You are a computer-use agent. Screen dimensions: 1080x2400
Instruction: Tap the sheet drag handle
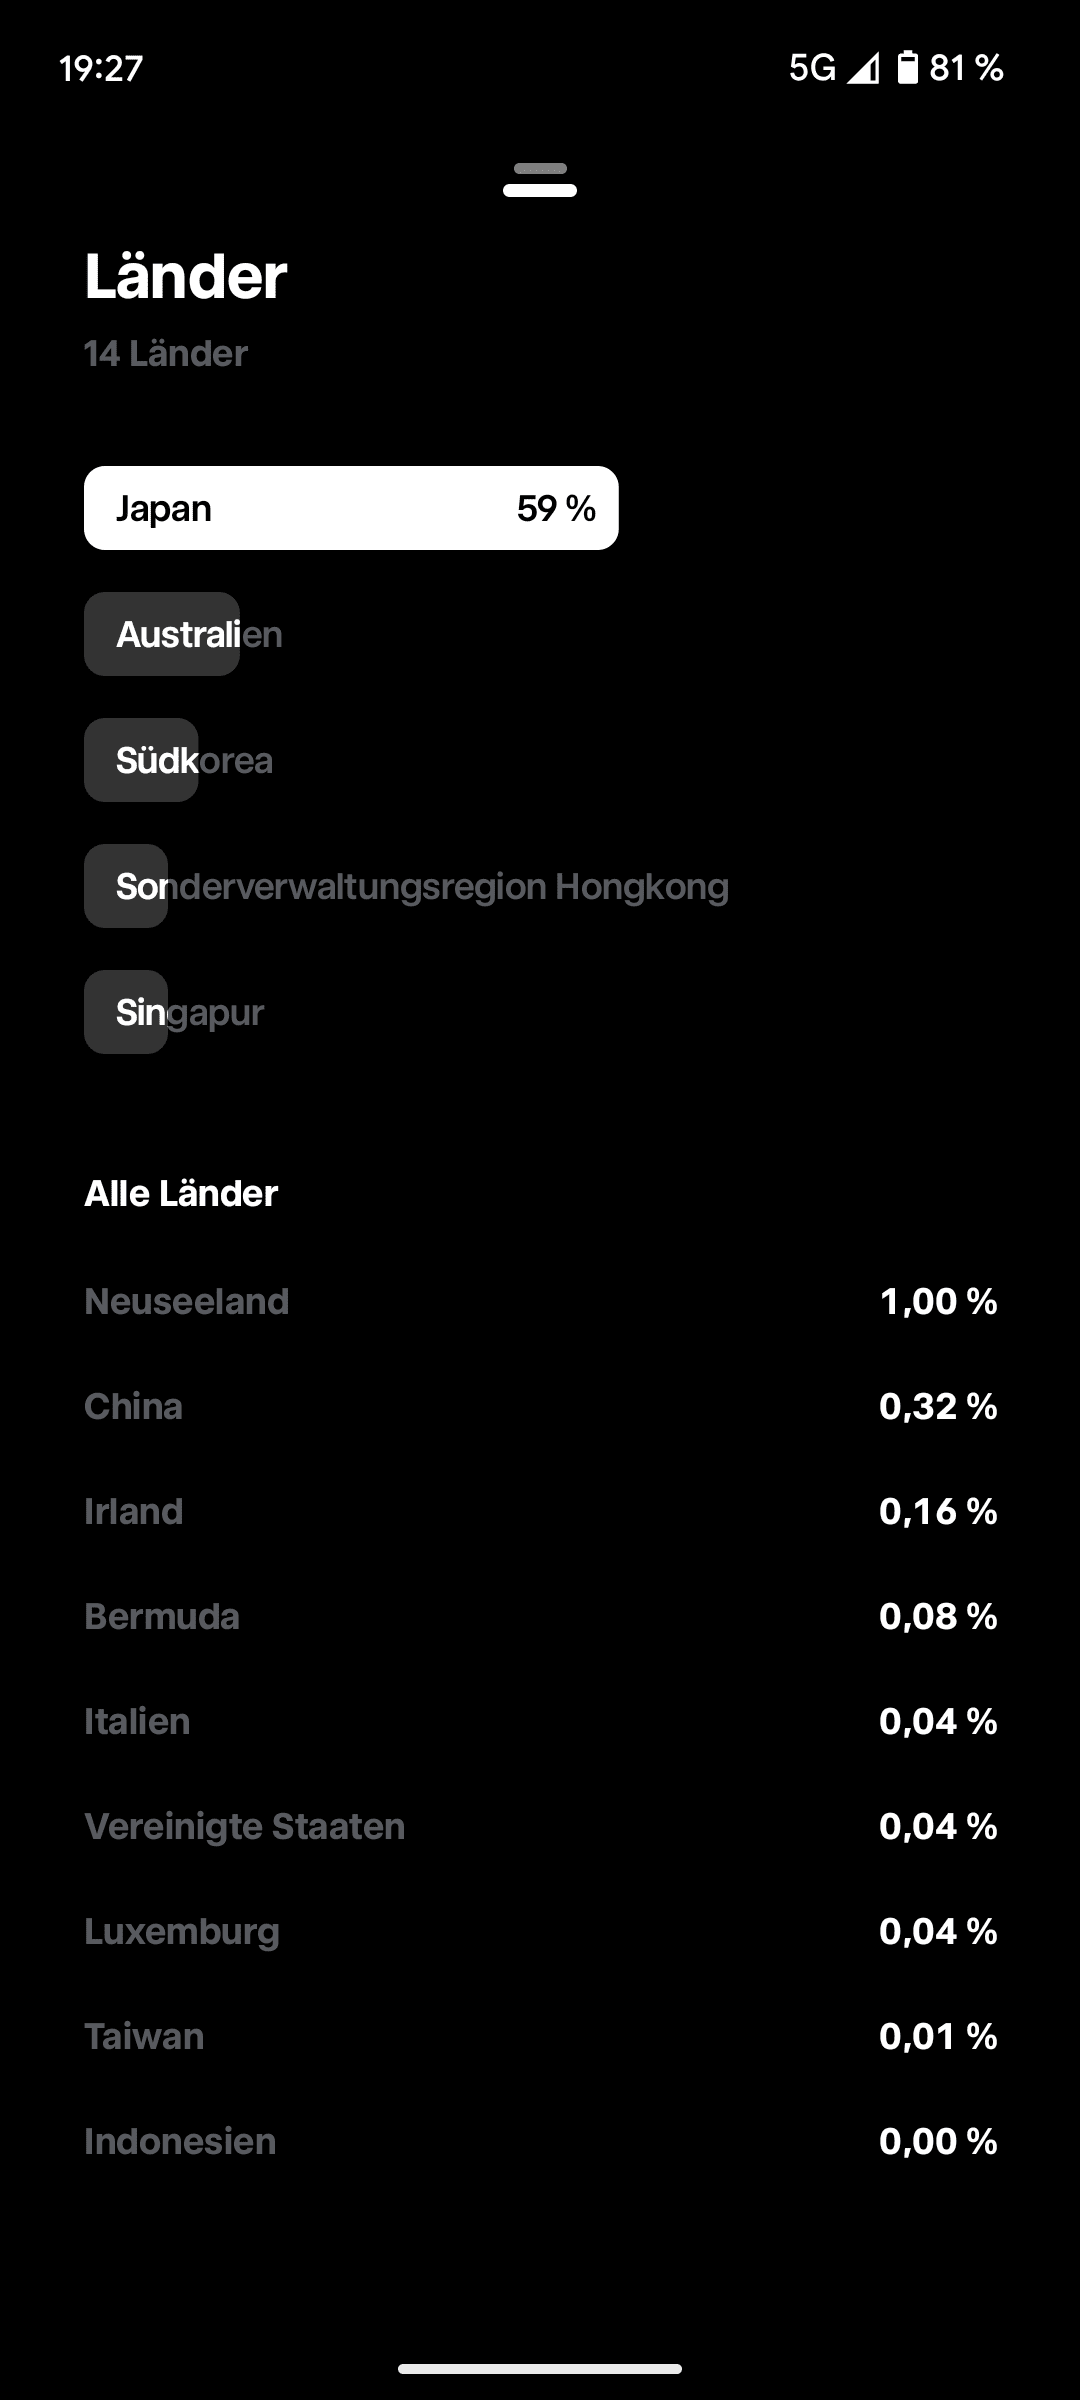point(540,180)
